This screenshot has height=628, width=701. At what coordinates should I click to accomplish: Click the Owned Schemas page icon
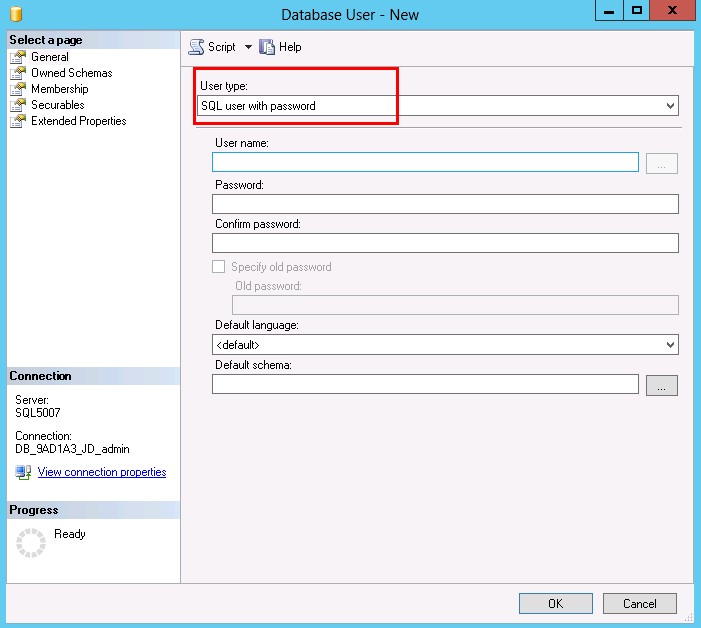[x=18, y=73]
